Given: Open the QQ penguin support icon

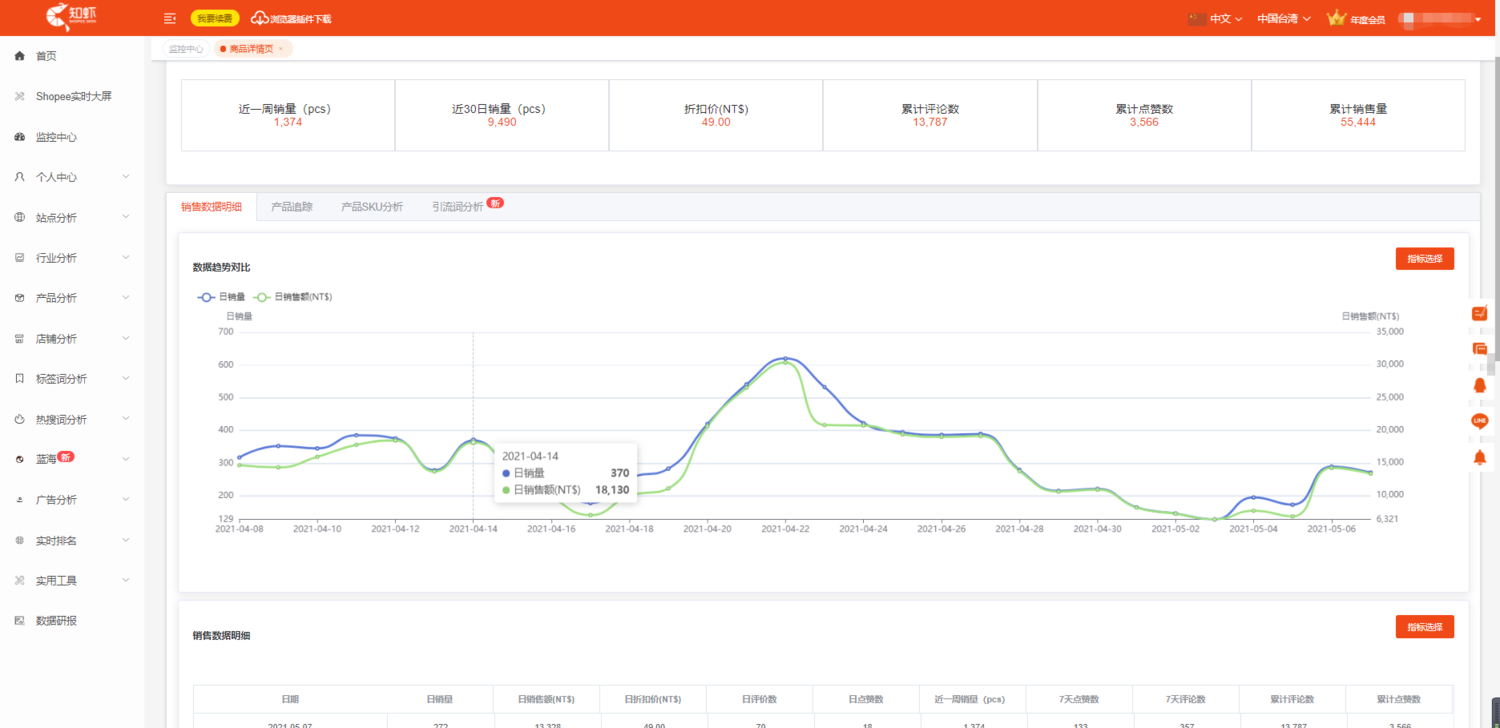Looking at the screenshot, I should point(1479,385).
